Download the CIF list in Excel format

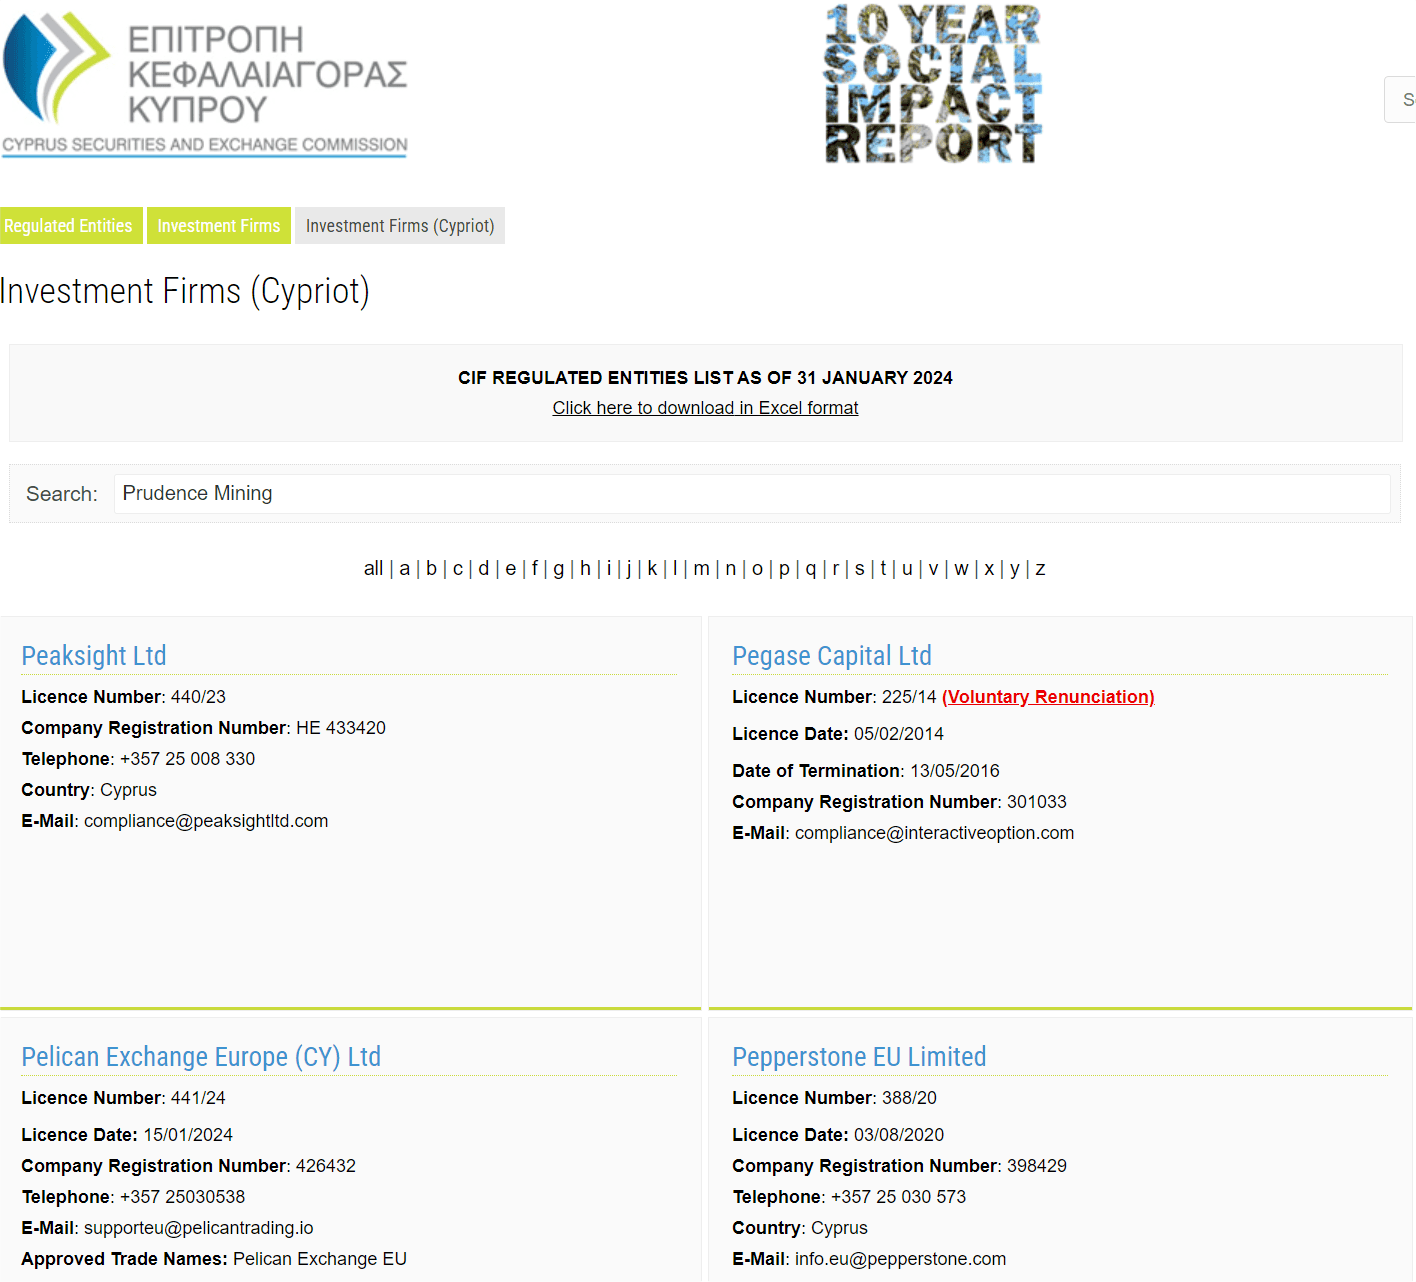pos(705,408)
